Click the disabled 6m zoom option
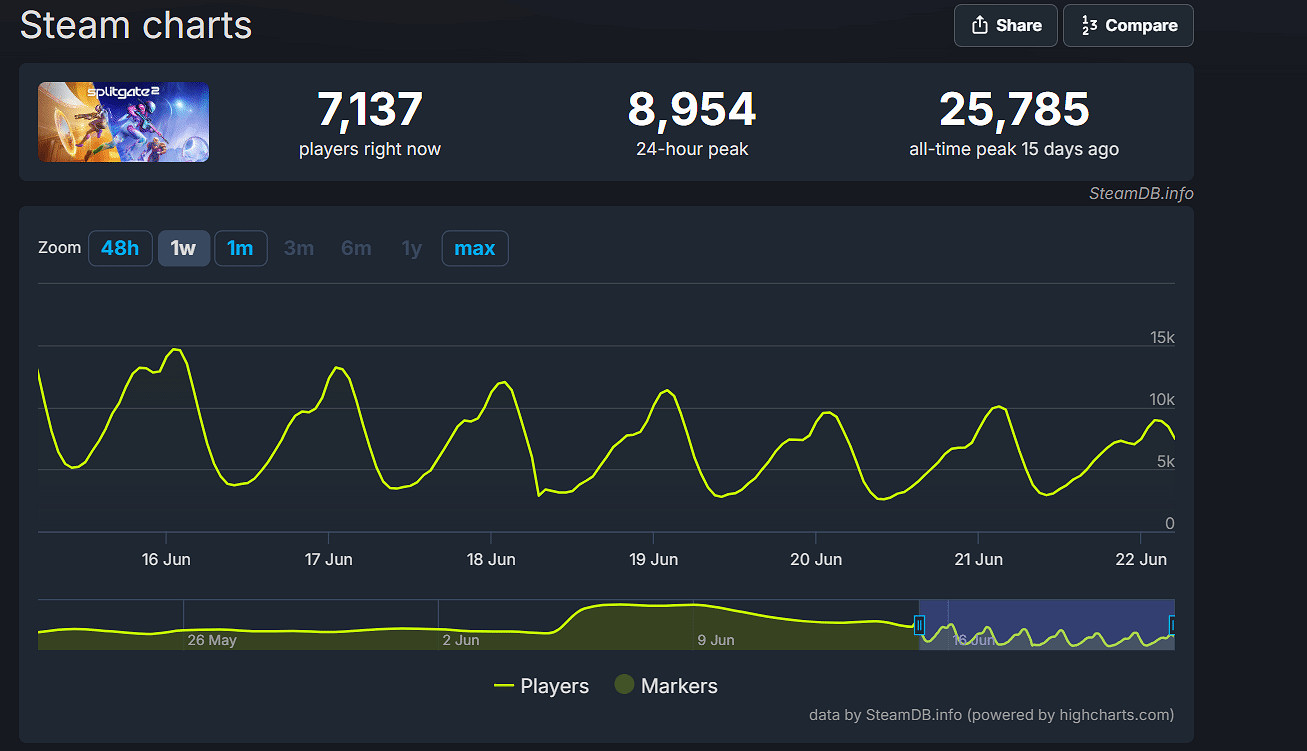Viewport: 1307px width, 751px height. pos(356,248)
